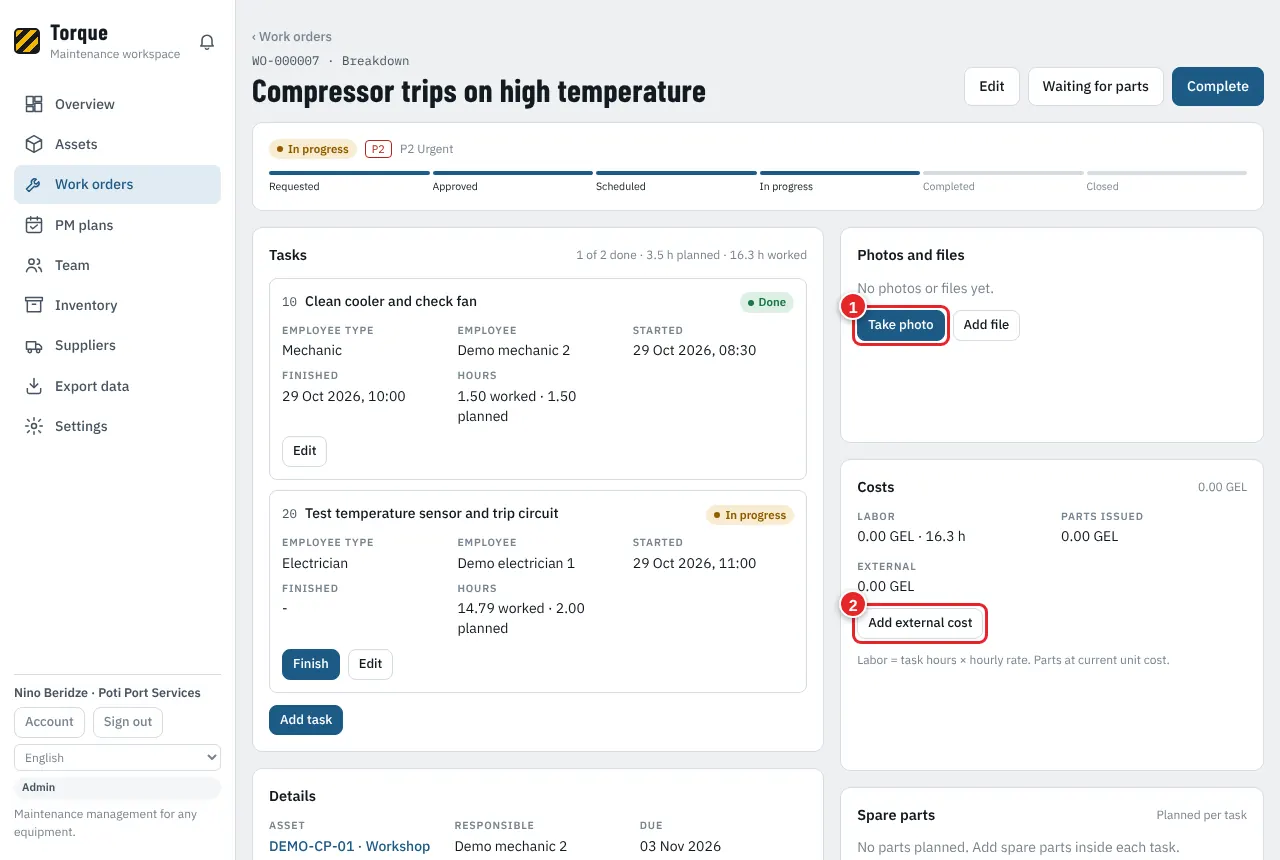Click the WO-000007 work order number
This screenshot has width=1280, height=860.
point(286,61)
